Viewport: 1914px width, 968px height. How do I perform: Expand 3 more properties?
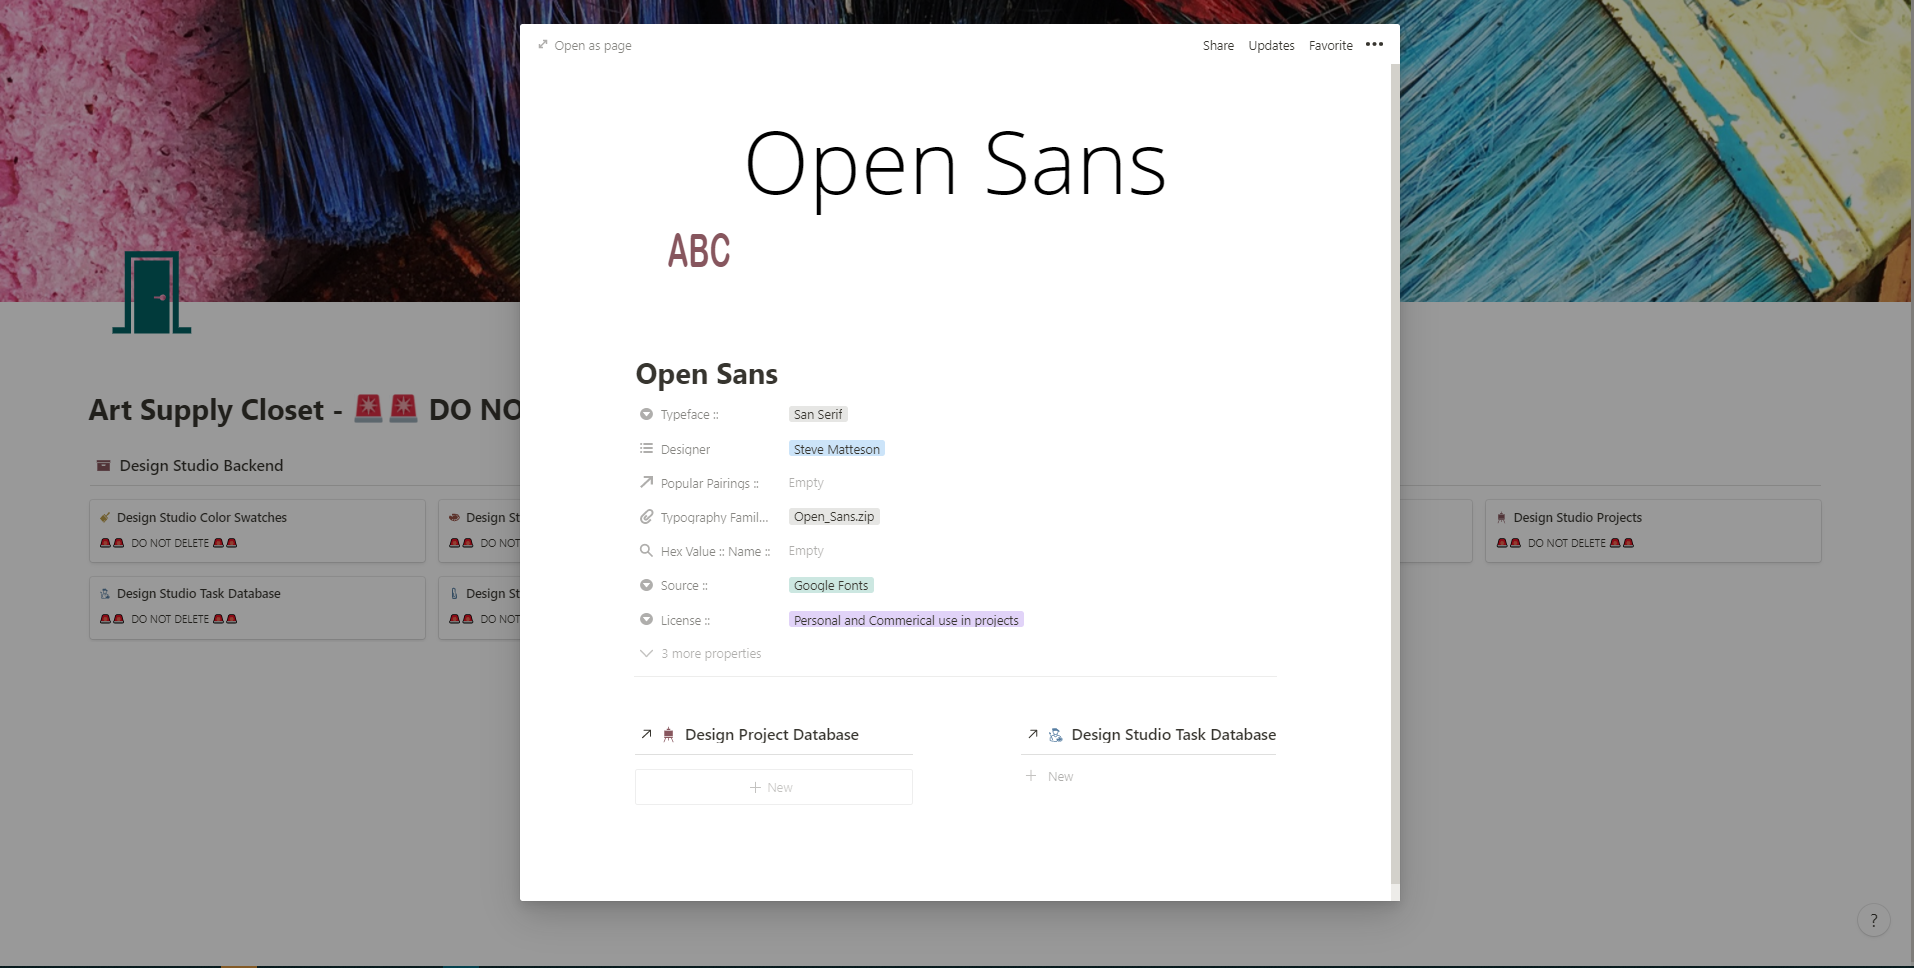point(700,653)
